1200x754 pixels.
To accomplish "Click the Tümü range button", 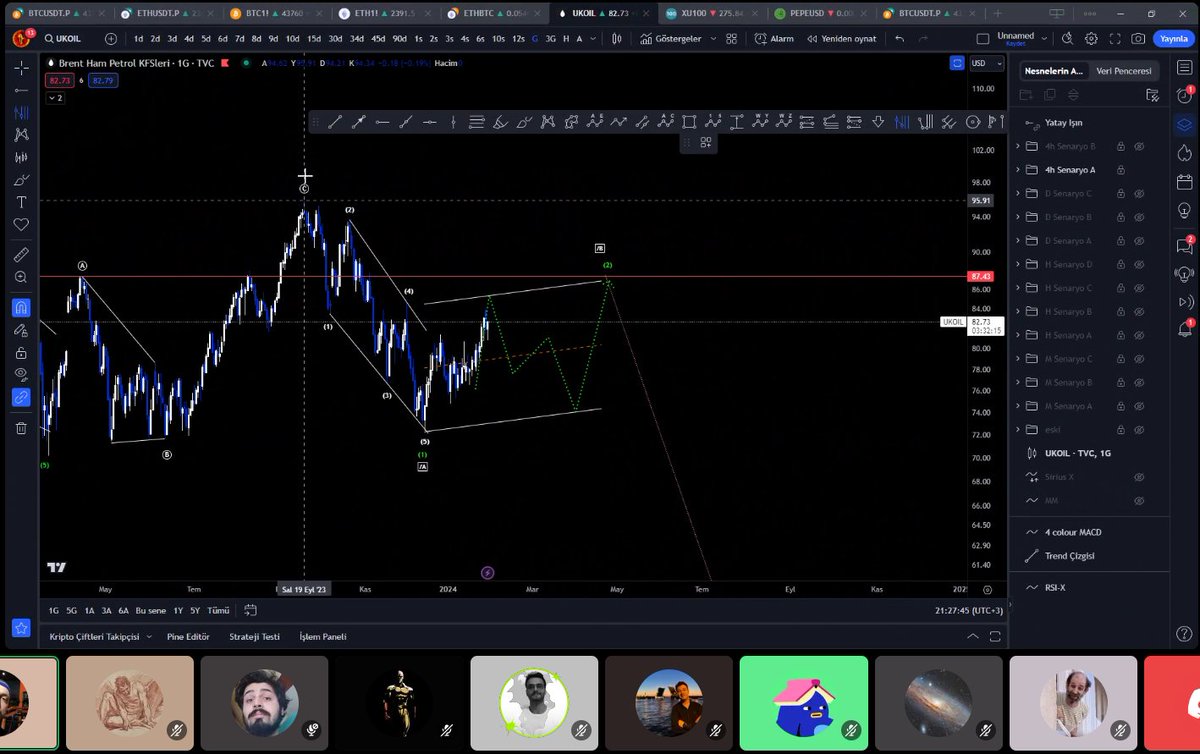I will [x=218, y=610].
